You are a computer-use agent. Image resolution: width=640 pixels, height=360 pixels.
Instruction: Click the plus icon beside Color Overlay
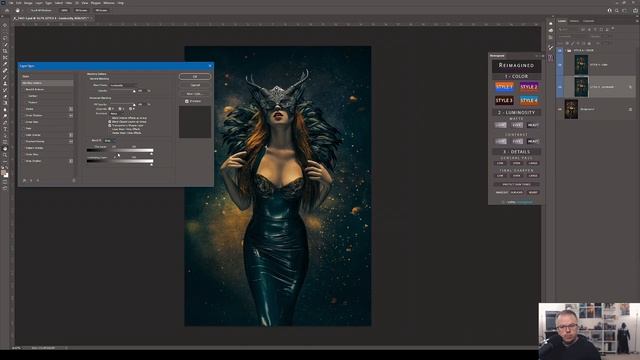71,135
